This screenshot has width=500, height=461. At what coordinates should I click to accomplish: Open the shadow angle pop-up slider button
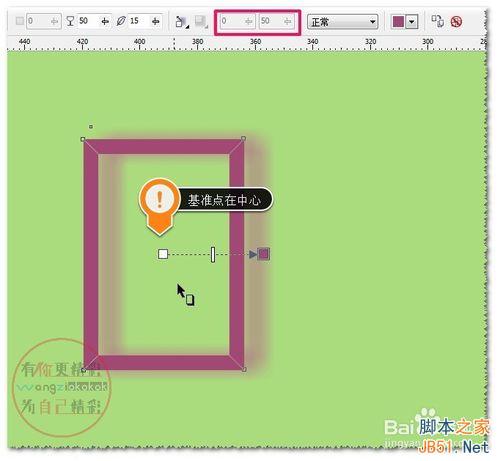click(x=55, y=22)
